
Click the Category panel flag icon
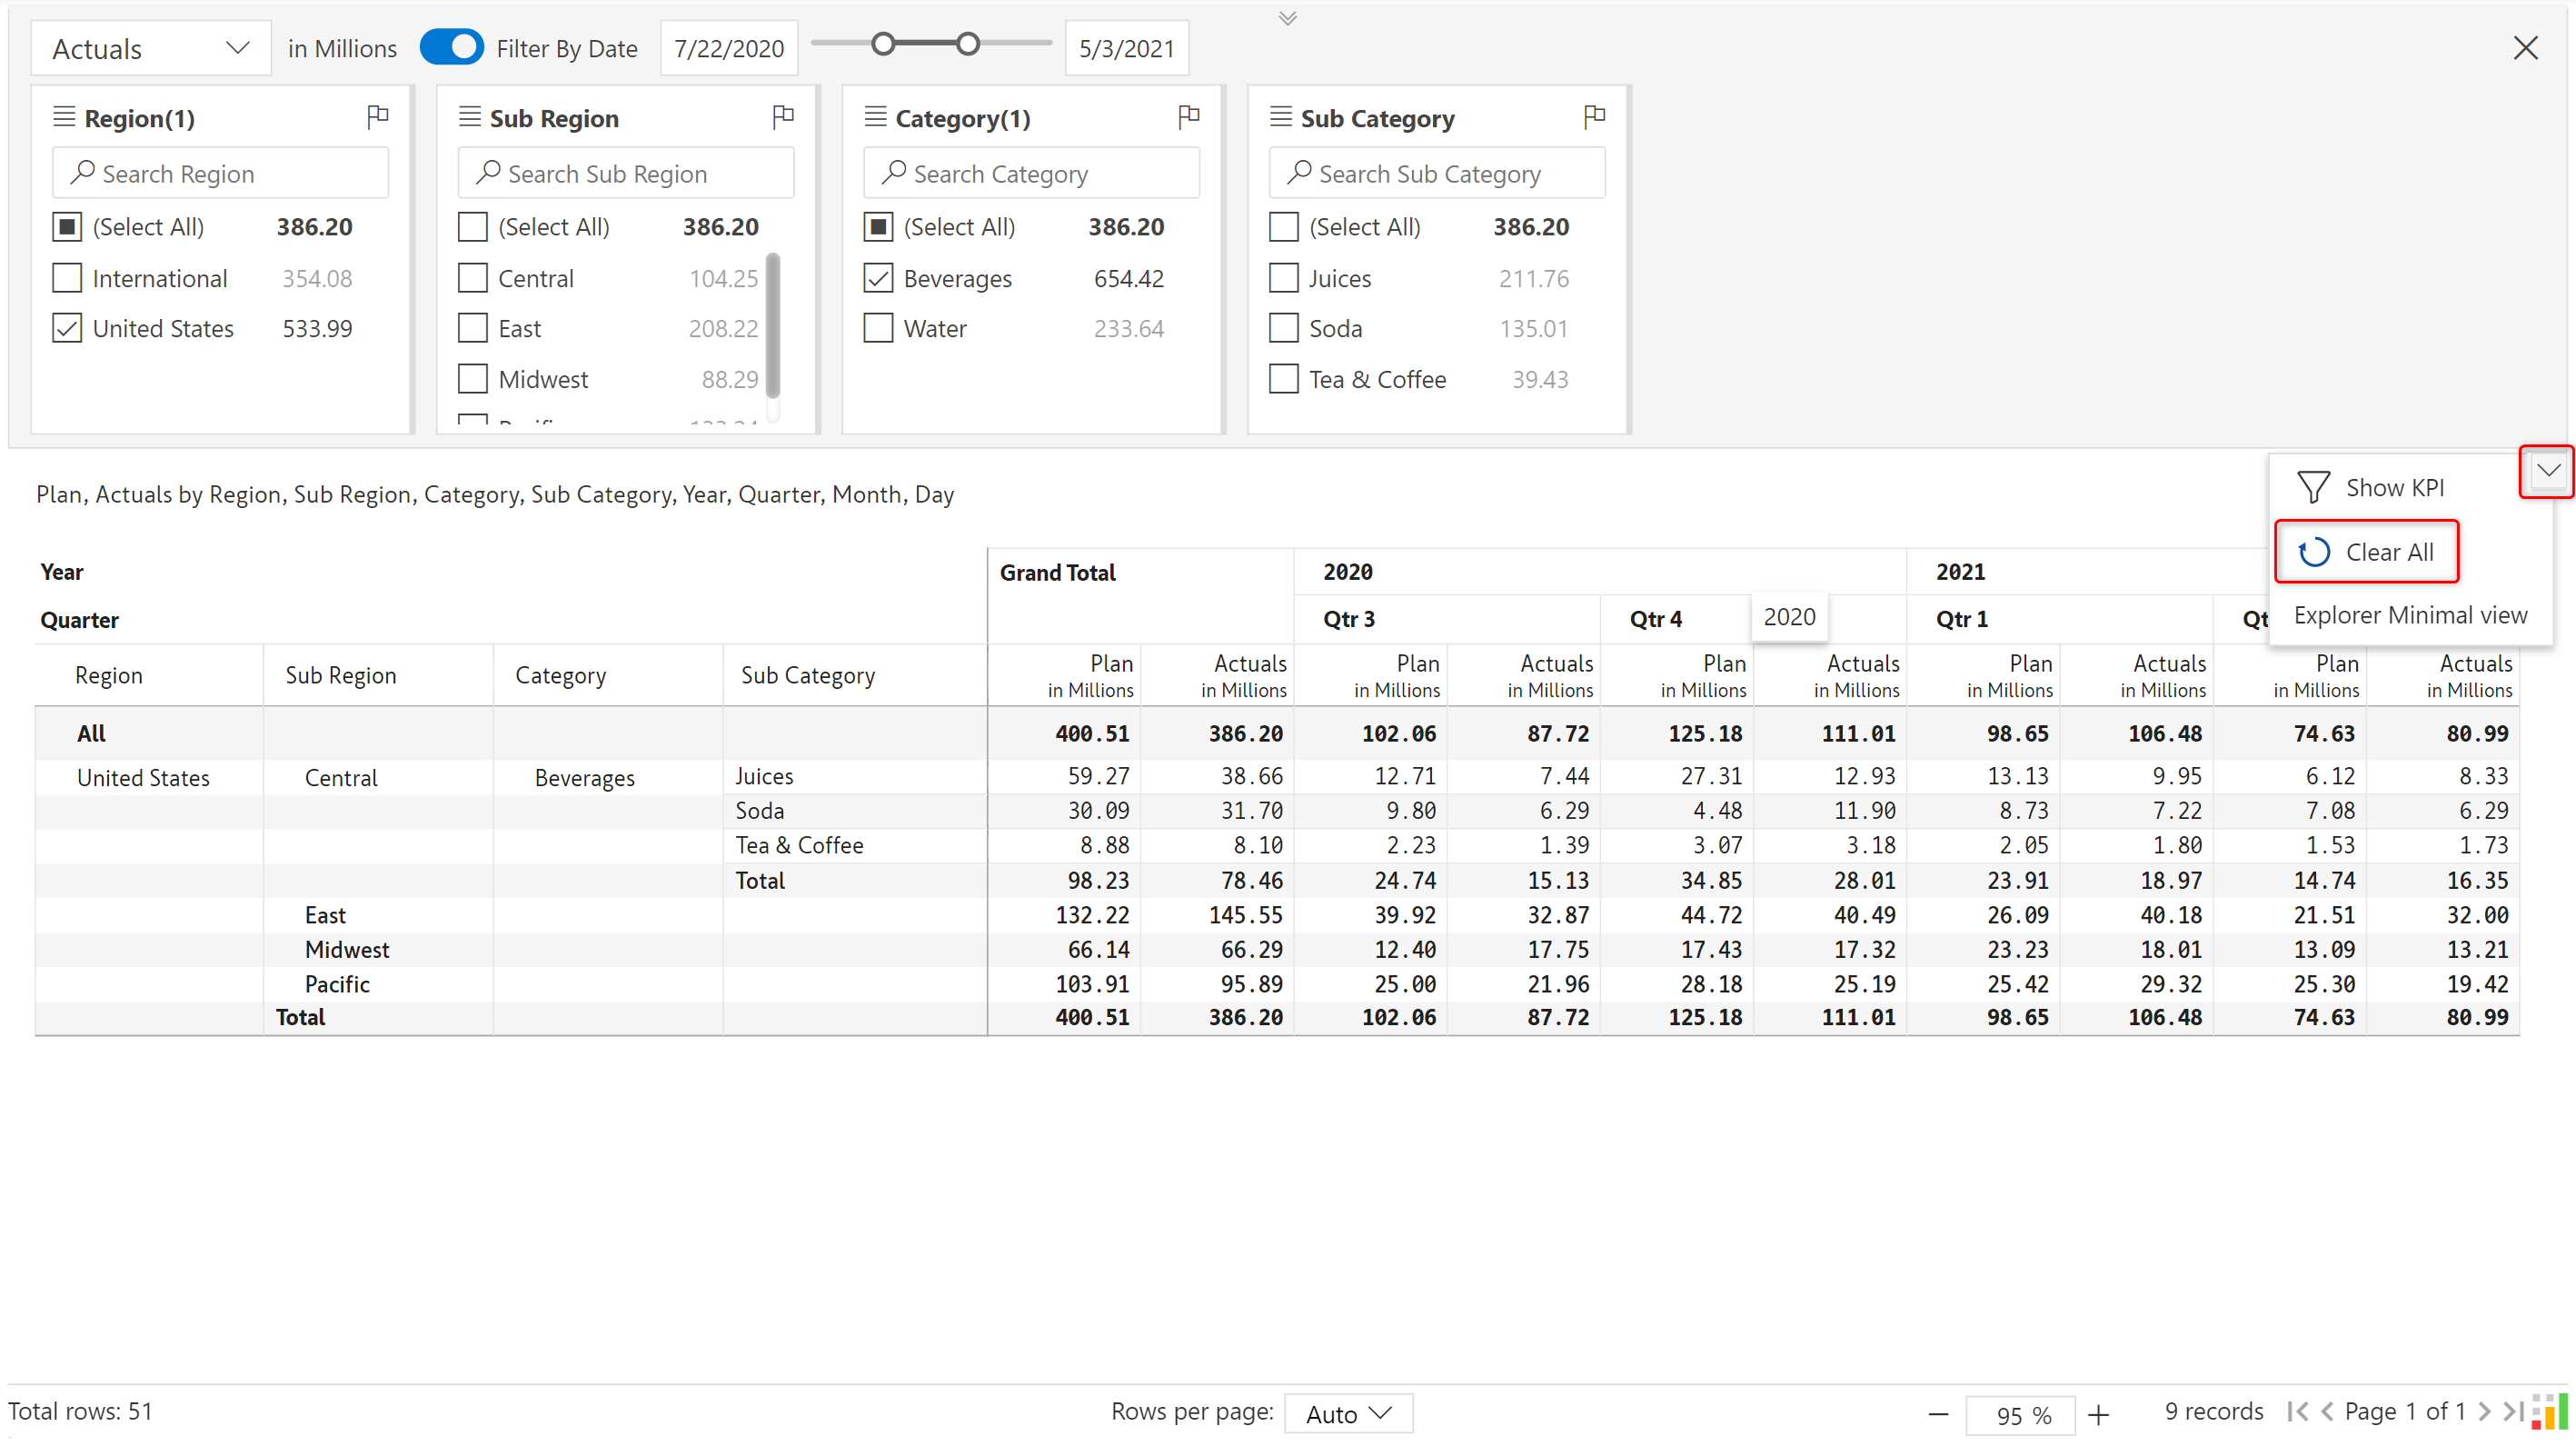[1188, 117]
